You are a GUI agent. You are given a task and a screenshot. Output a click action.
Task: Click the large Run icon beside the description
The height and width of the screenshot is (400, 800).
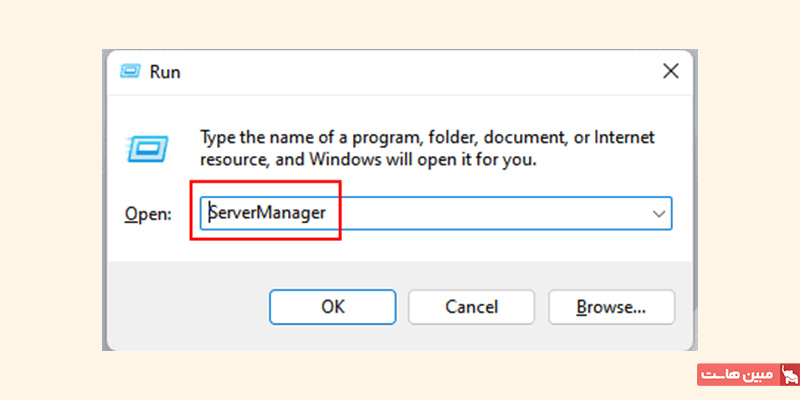click(147, 149)
